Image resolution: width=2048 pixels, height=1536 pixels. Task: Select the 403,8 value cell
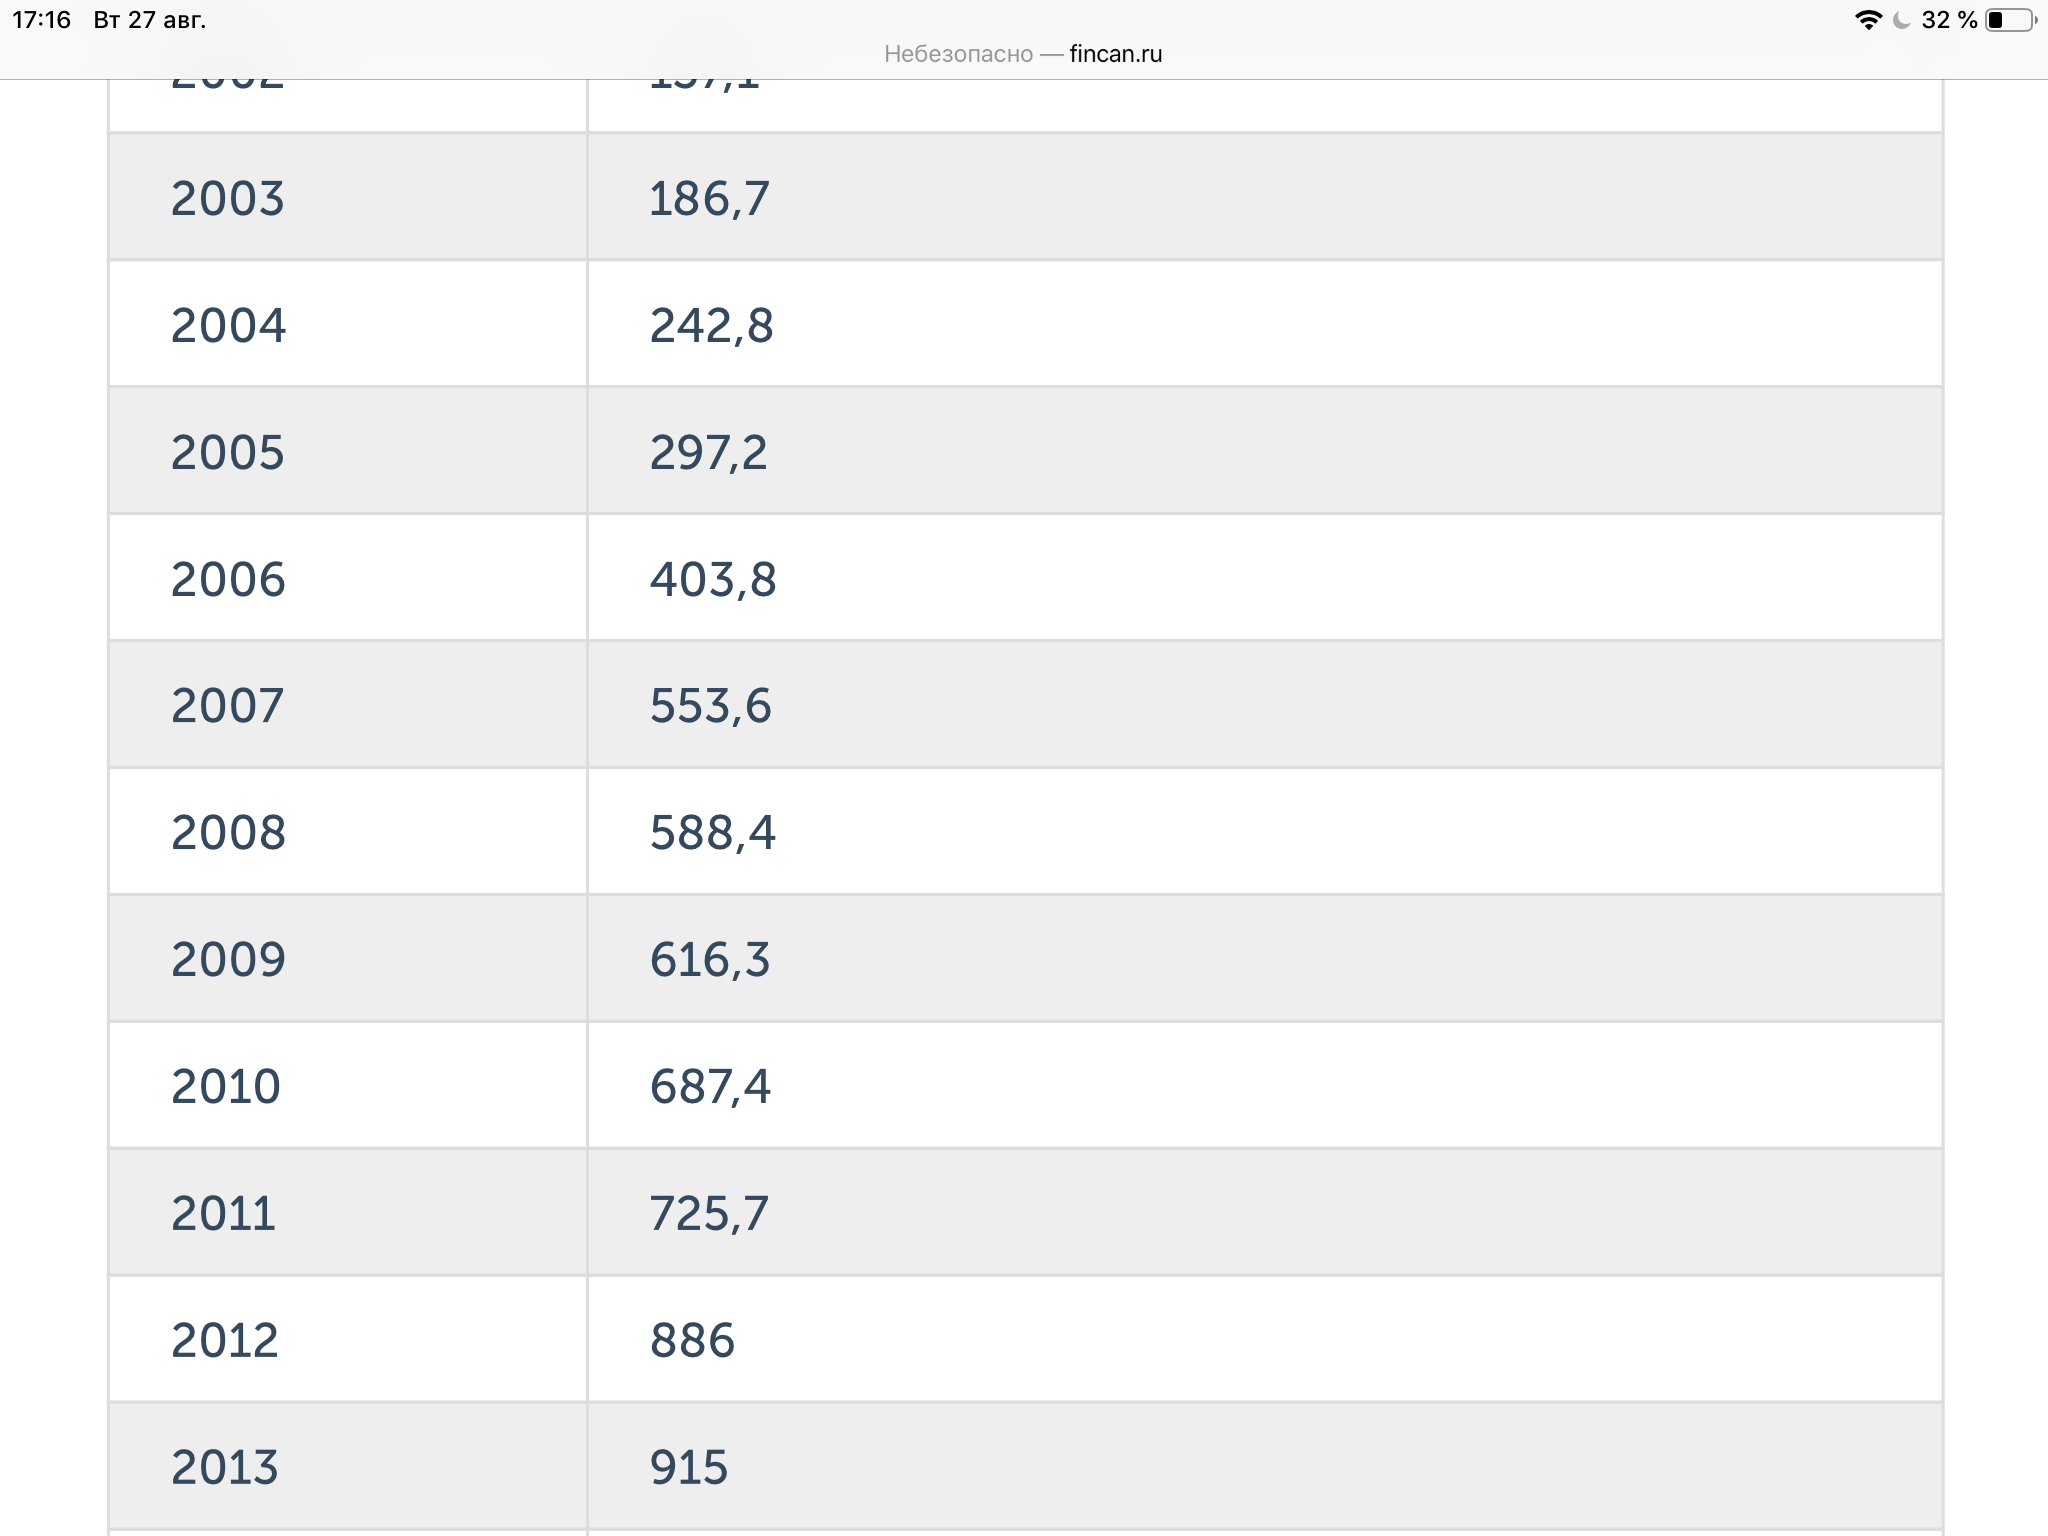pos(1265,578)
